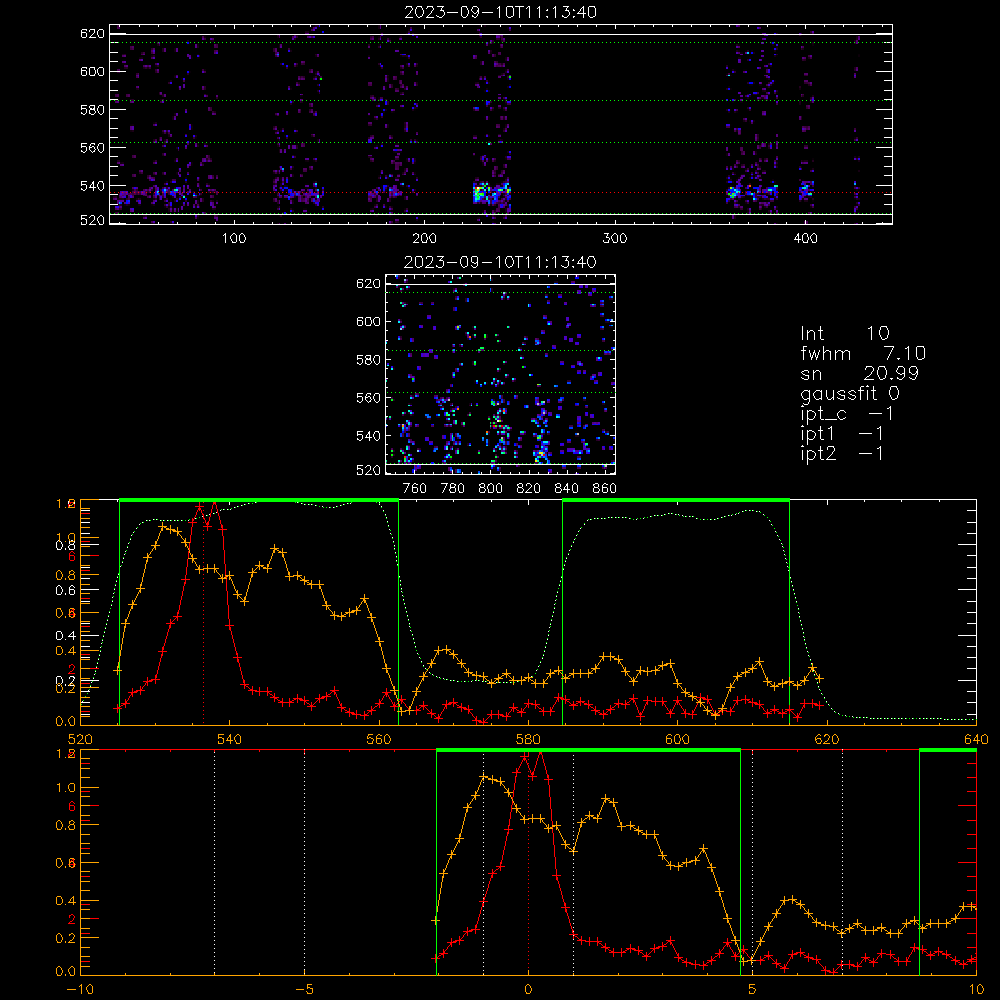Screen dimensions: 1000x1000
Task: Click the middle plot title 2023-09-10T11:13:40
Action: pyautogui.click(x=500, y=262)
